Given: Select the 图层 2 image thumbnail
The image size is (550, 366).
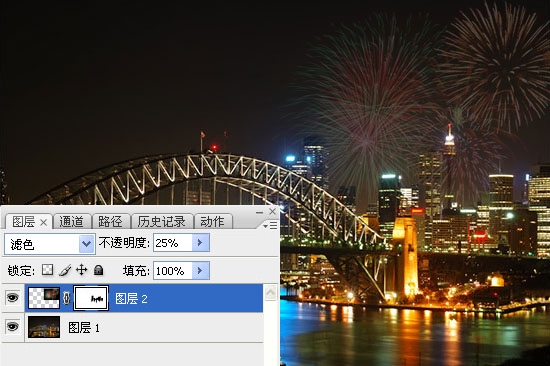Looking at the screenshot, I should 44,298.
